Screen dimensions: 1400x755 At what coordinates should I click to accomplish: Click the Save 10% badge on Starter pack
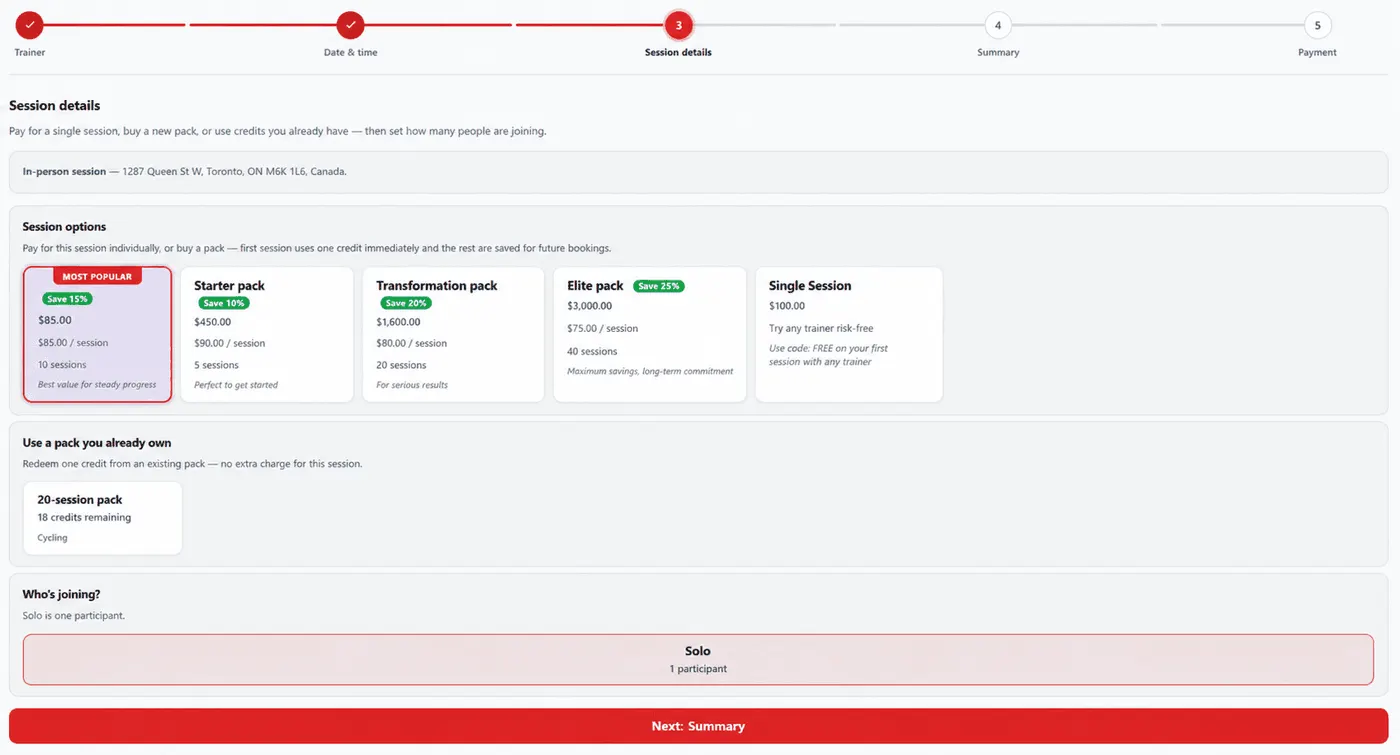[223, 303]
